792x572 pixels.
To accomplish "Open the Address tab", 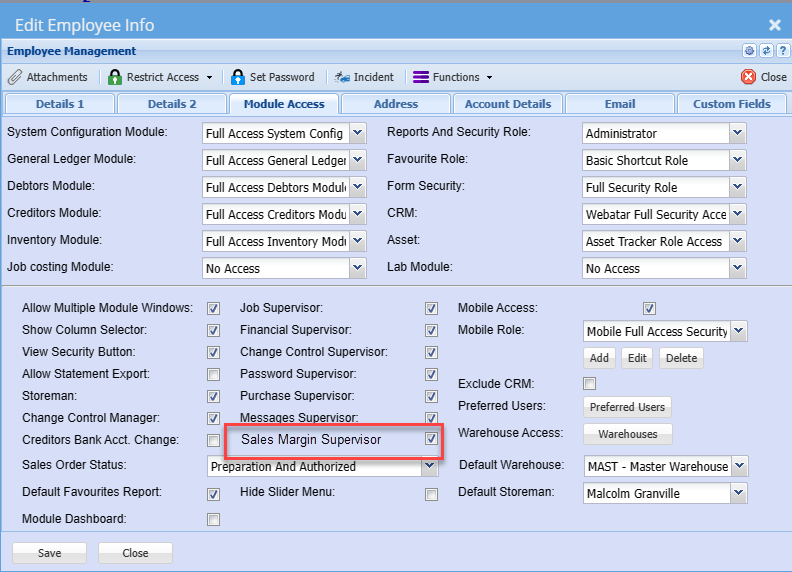I will 396,104.
